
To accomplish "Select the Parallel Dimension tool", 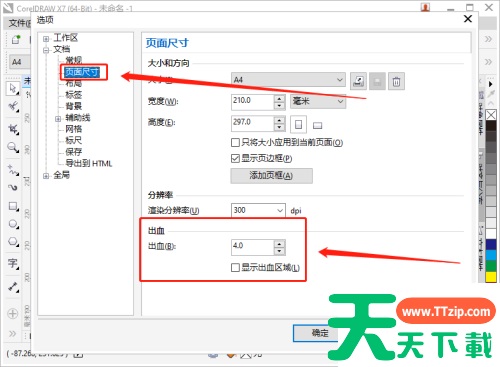I will coord(13,287).
